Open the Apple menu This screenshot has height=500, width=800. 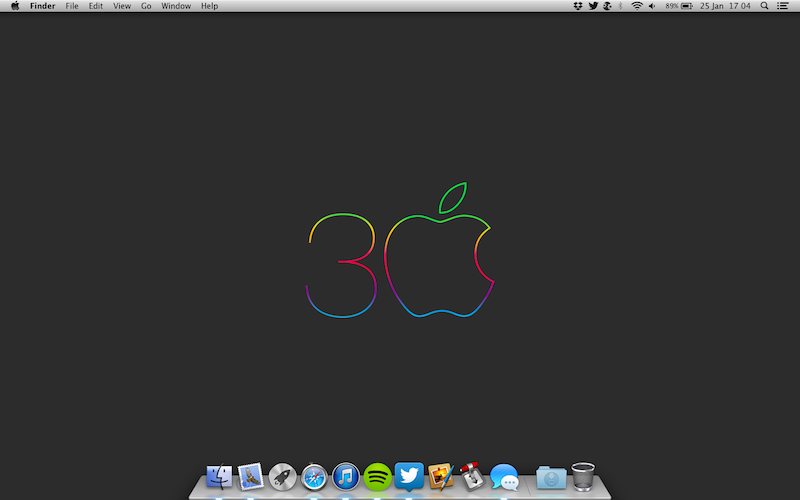click(15, 6)
